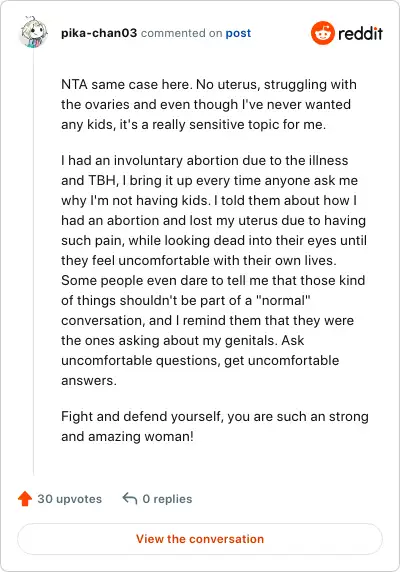Screen dimensions: 400x572
Task: Click the line ending with "answers."
Action: point(89,380)
